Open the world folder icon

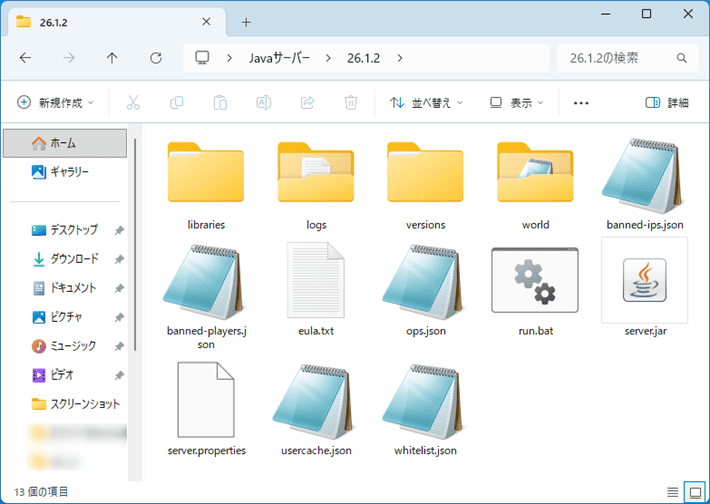click(535, 172)
